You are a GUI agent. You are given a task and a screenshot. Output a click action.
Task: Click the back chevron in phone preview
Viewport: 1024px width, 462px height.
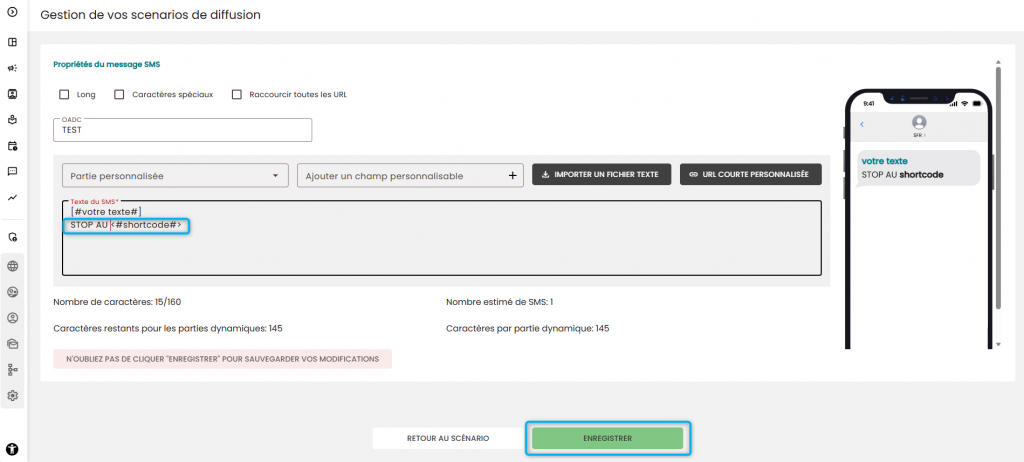[862, 124]
